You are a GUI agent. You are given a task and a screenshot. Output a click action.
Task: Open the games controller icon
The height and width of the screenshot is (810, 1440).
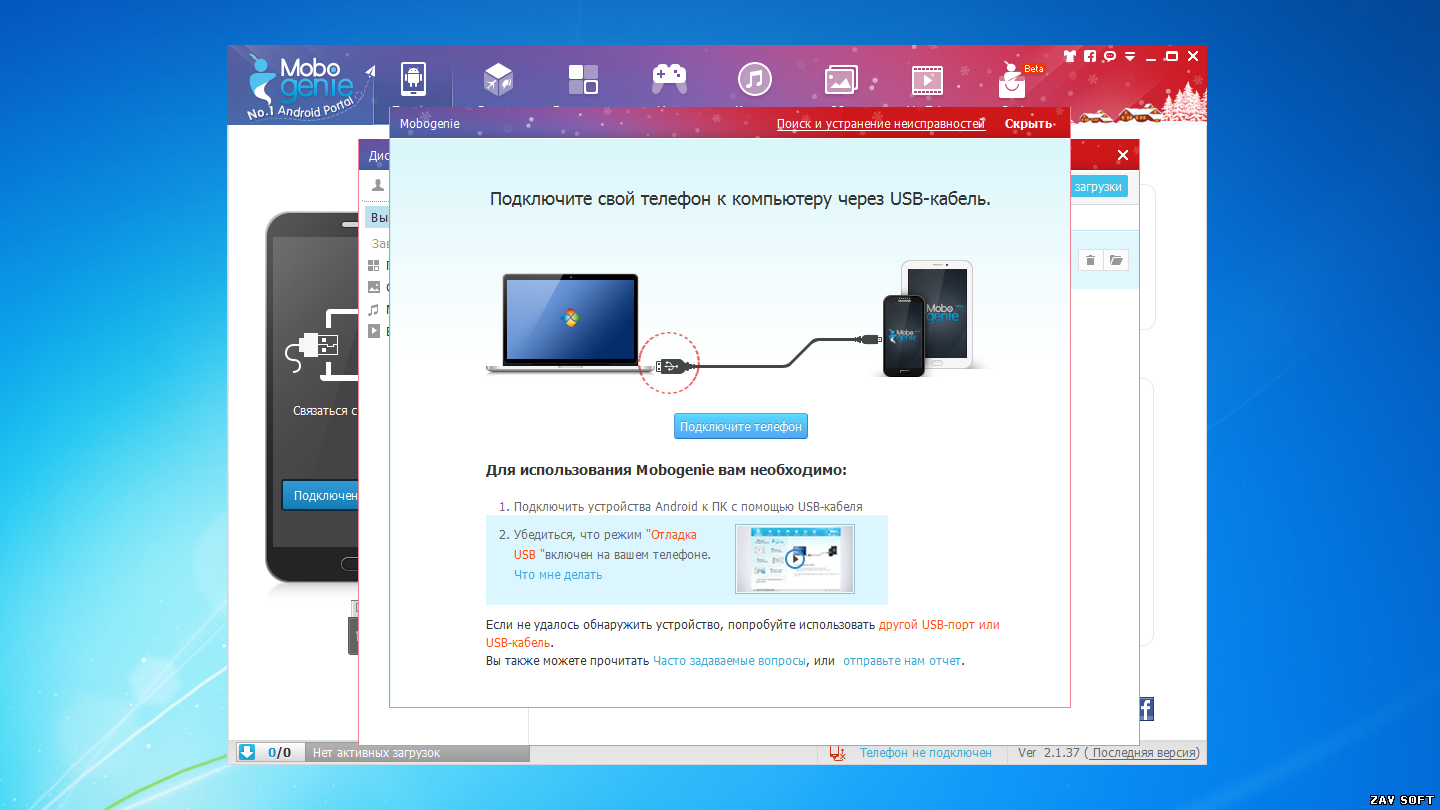(669, 78)
